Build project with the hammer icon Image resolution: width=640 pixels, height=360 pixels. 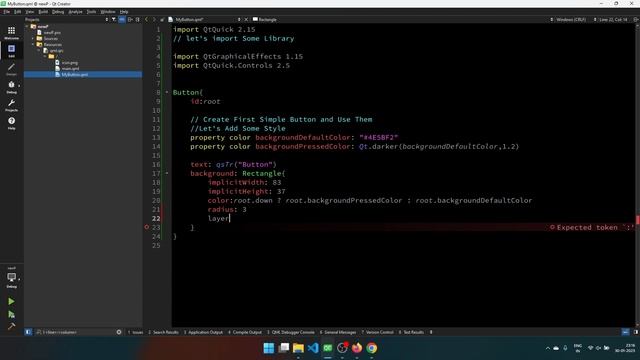tap(11, 327)
